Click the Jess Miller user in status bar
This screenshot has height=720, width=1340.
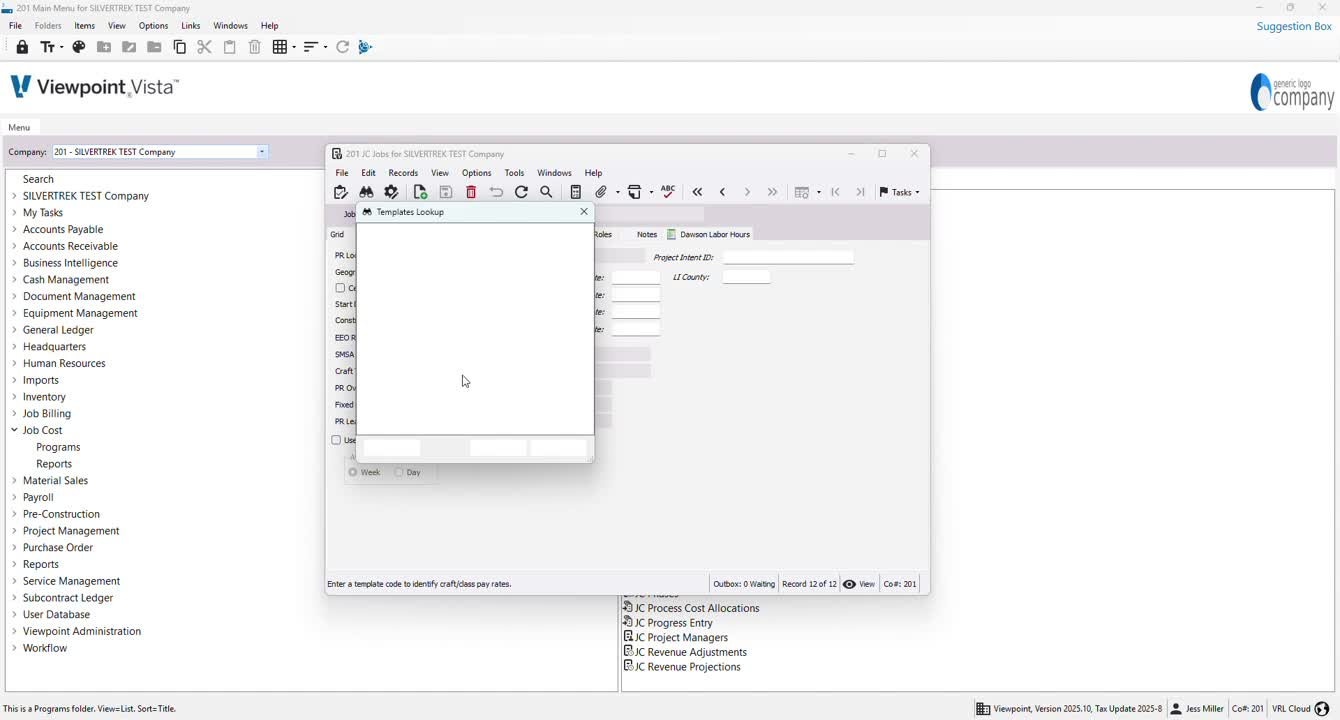[x=1197, y=709]
